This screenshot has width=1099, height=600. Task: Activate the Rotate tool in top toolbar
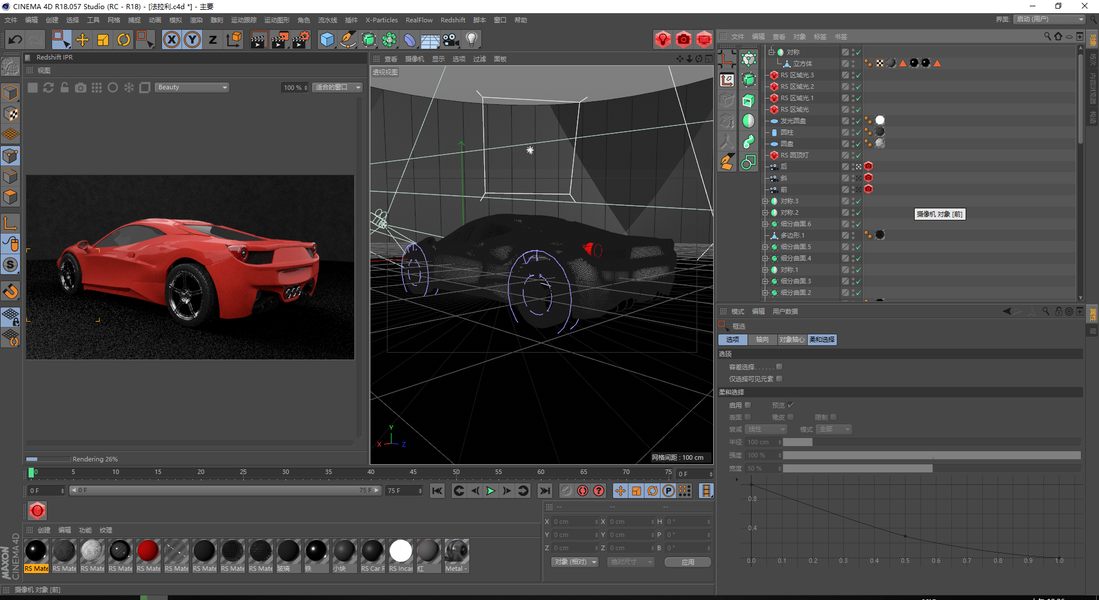click(123, 40)
